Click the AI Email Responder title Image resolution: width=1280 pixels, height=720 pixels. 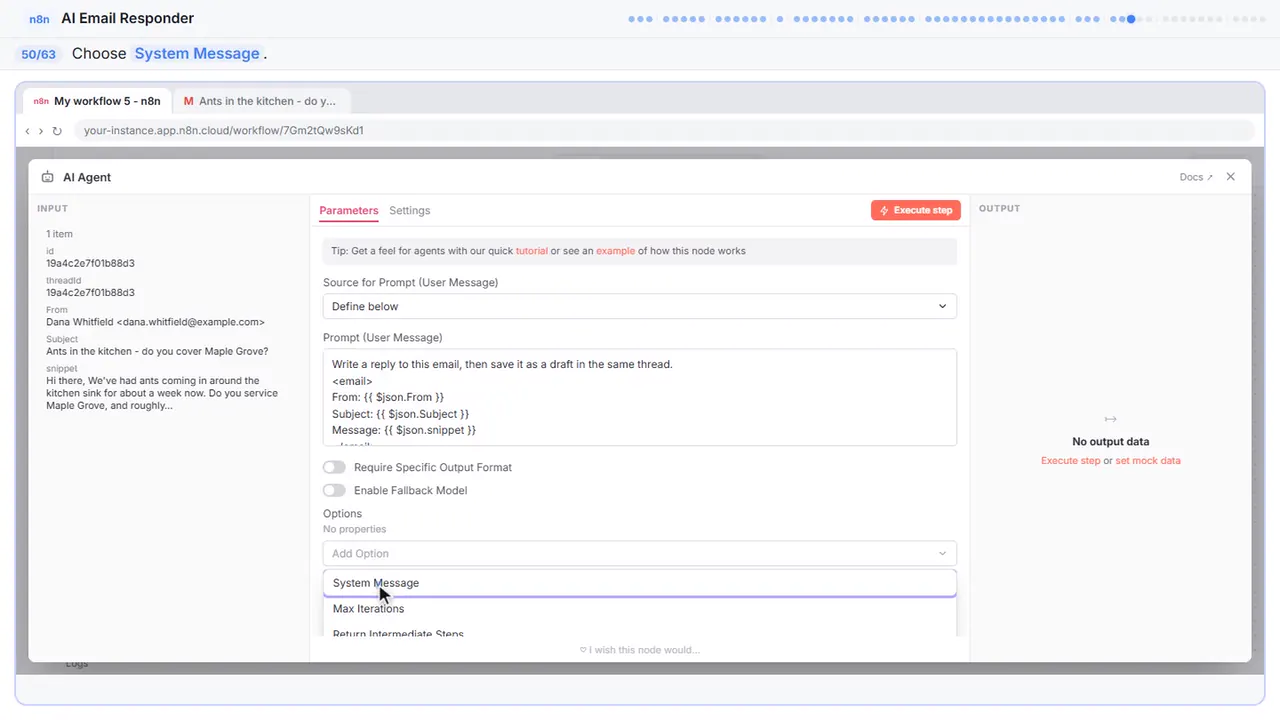pyautogui.click(x=127, y=18)
